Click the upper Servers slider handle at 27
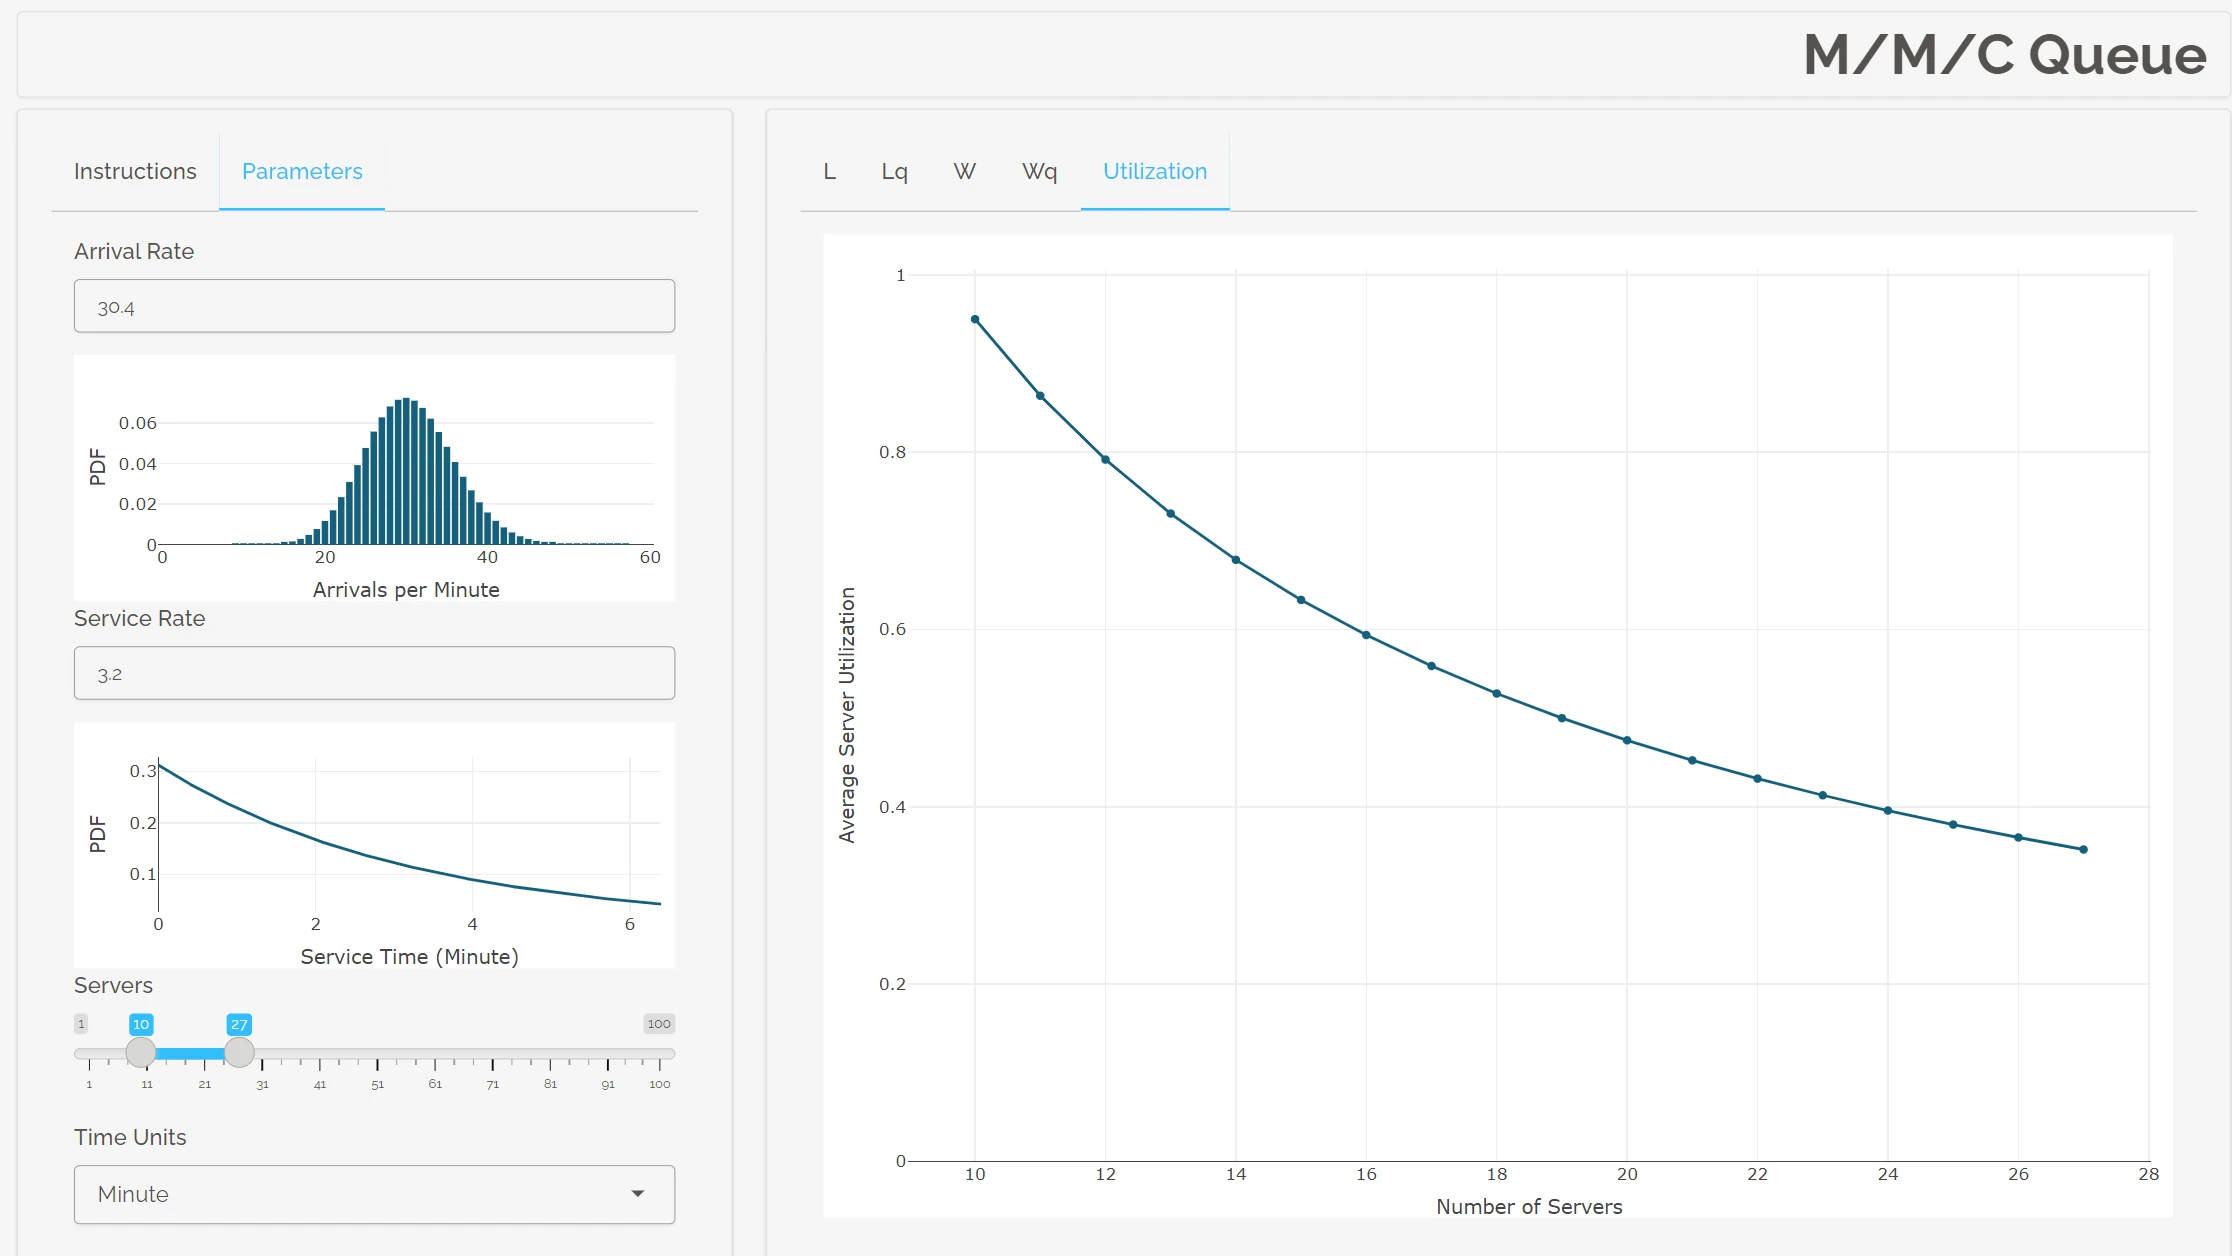 239,1052
